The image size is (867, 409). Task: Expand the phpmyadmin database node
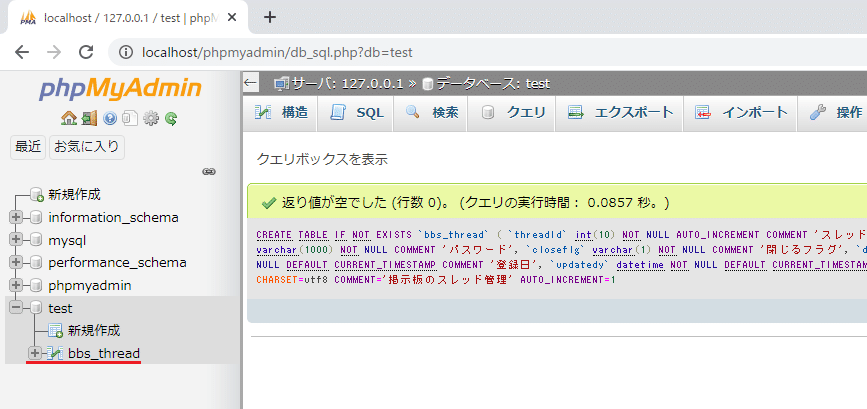coord(16,285)
